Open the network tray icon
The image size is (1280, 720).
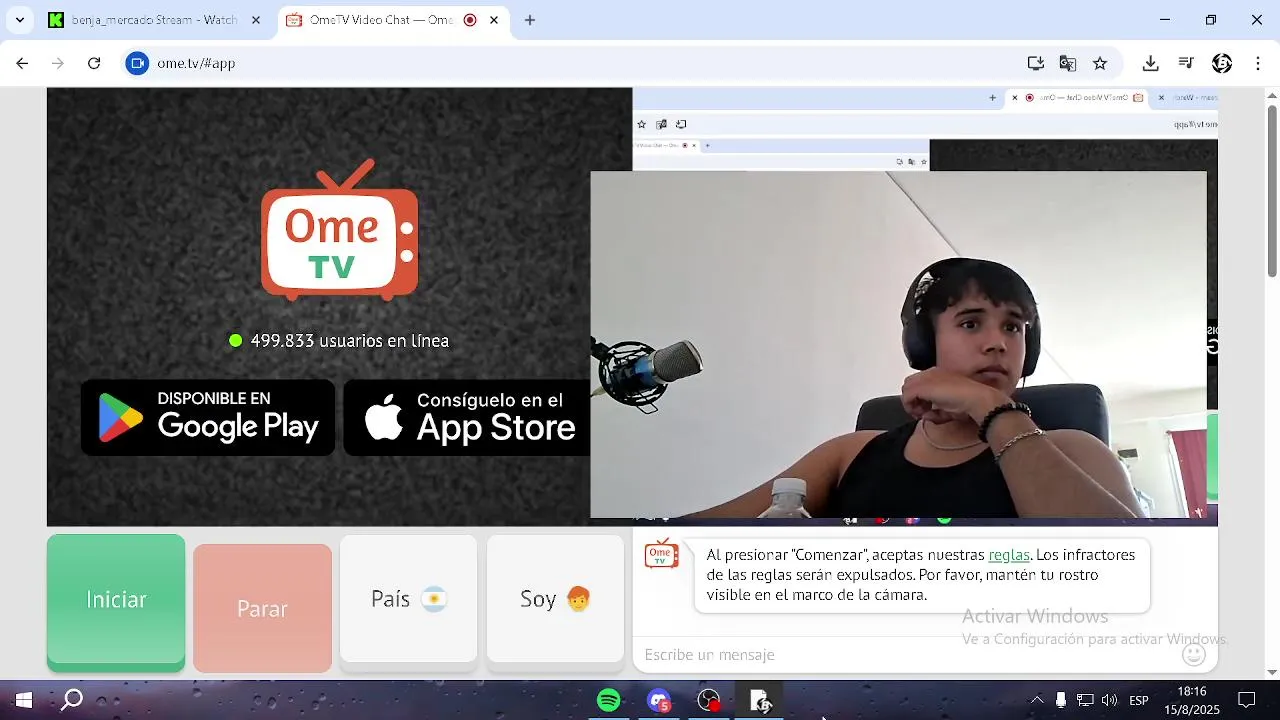pos(1085,700)
